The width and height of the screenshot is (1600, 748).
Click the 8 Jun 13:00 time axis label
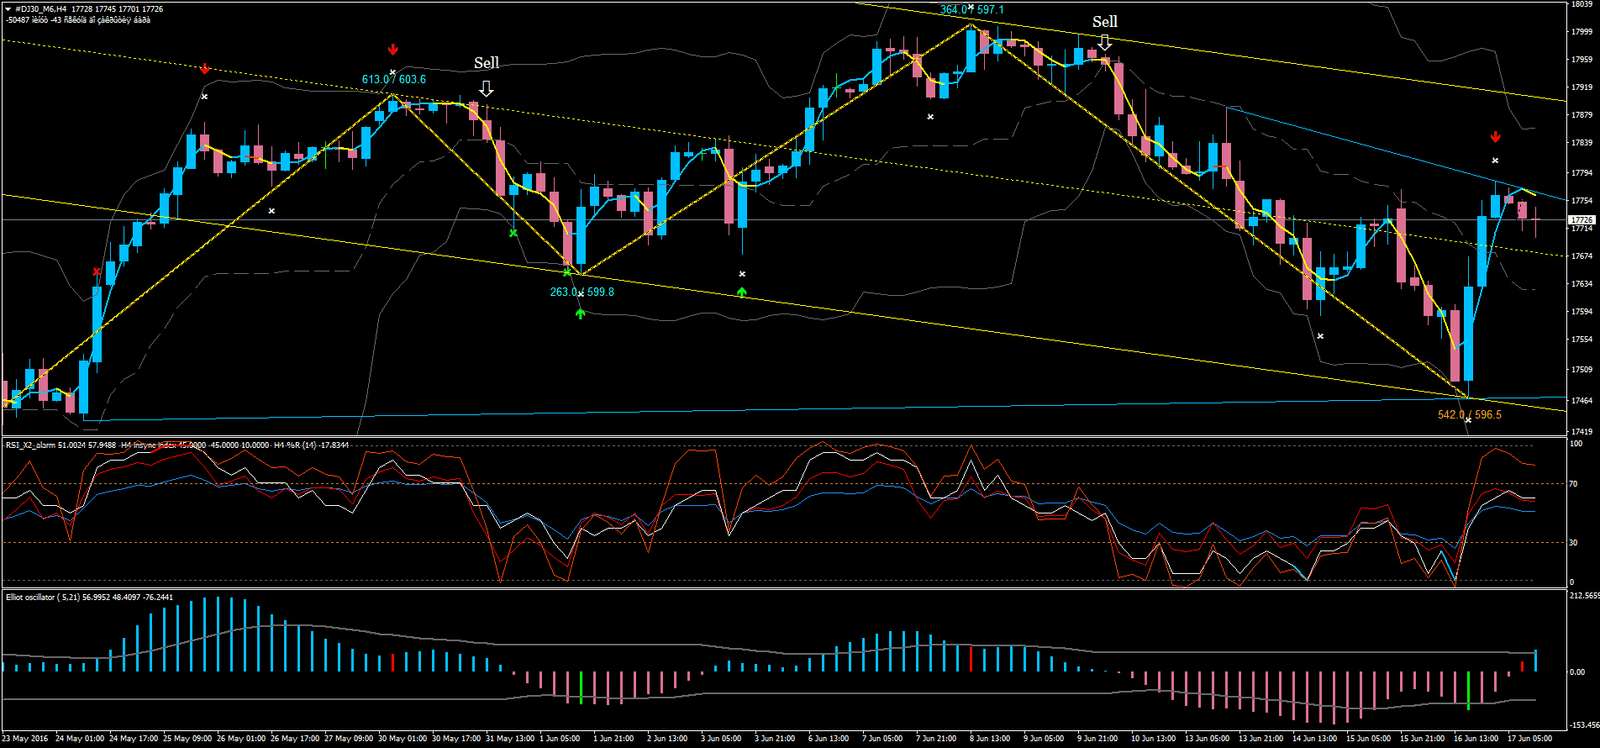tap(989, 739)
